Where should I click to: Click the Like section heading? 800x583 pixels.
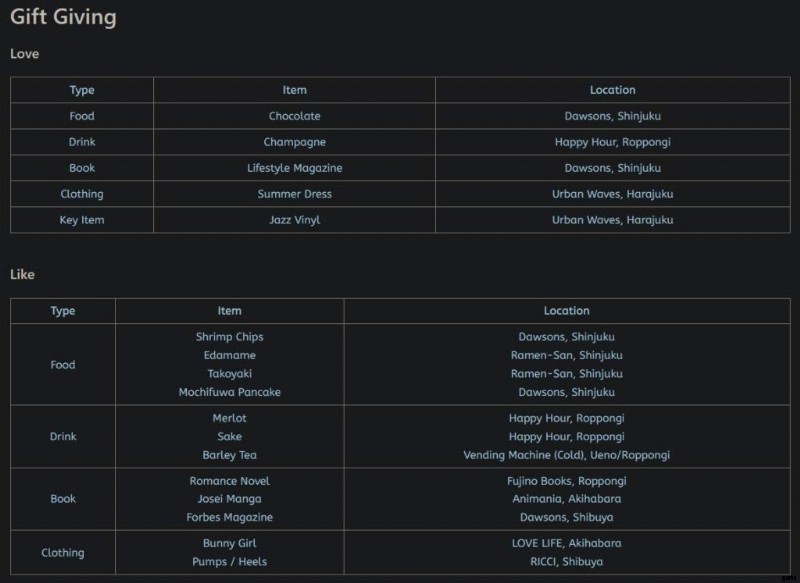tap(22, 274)
